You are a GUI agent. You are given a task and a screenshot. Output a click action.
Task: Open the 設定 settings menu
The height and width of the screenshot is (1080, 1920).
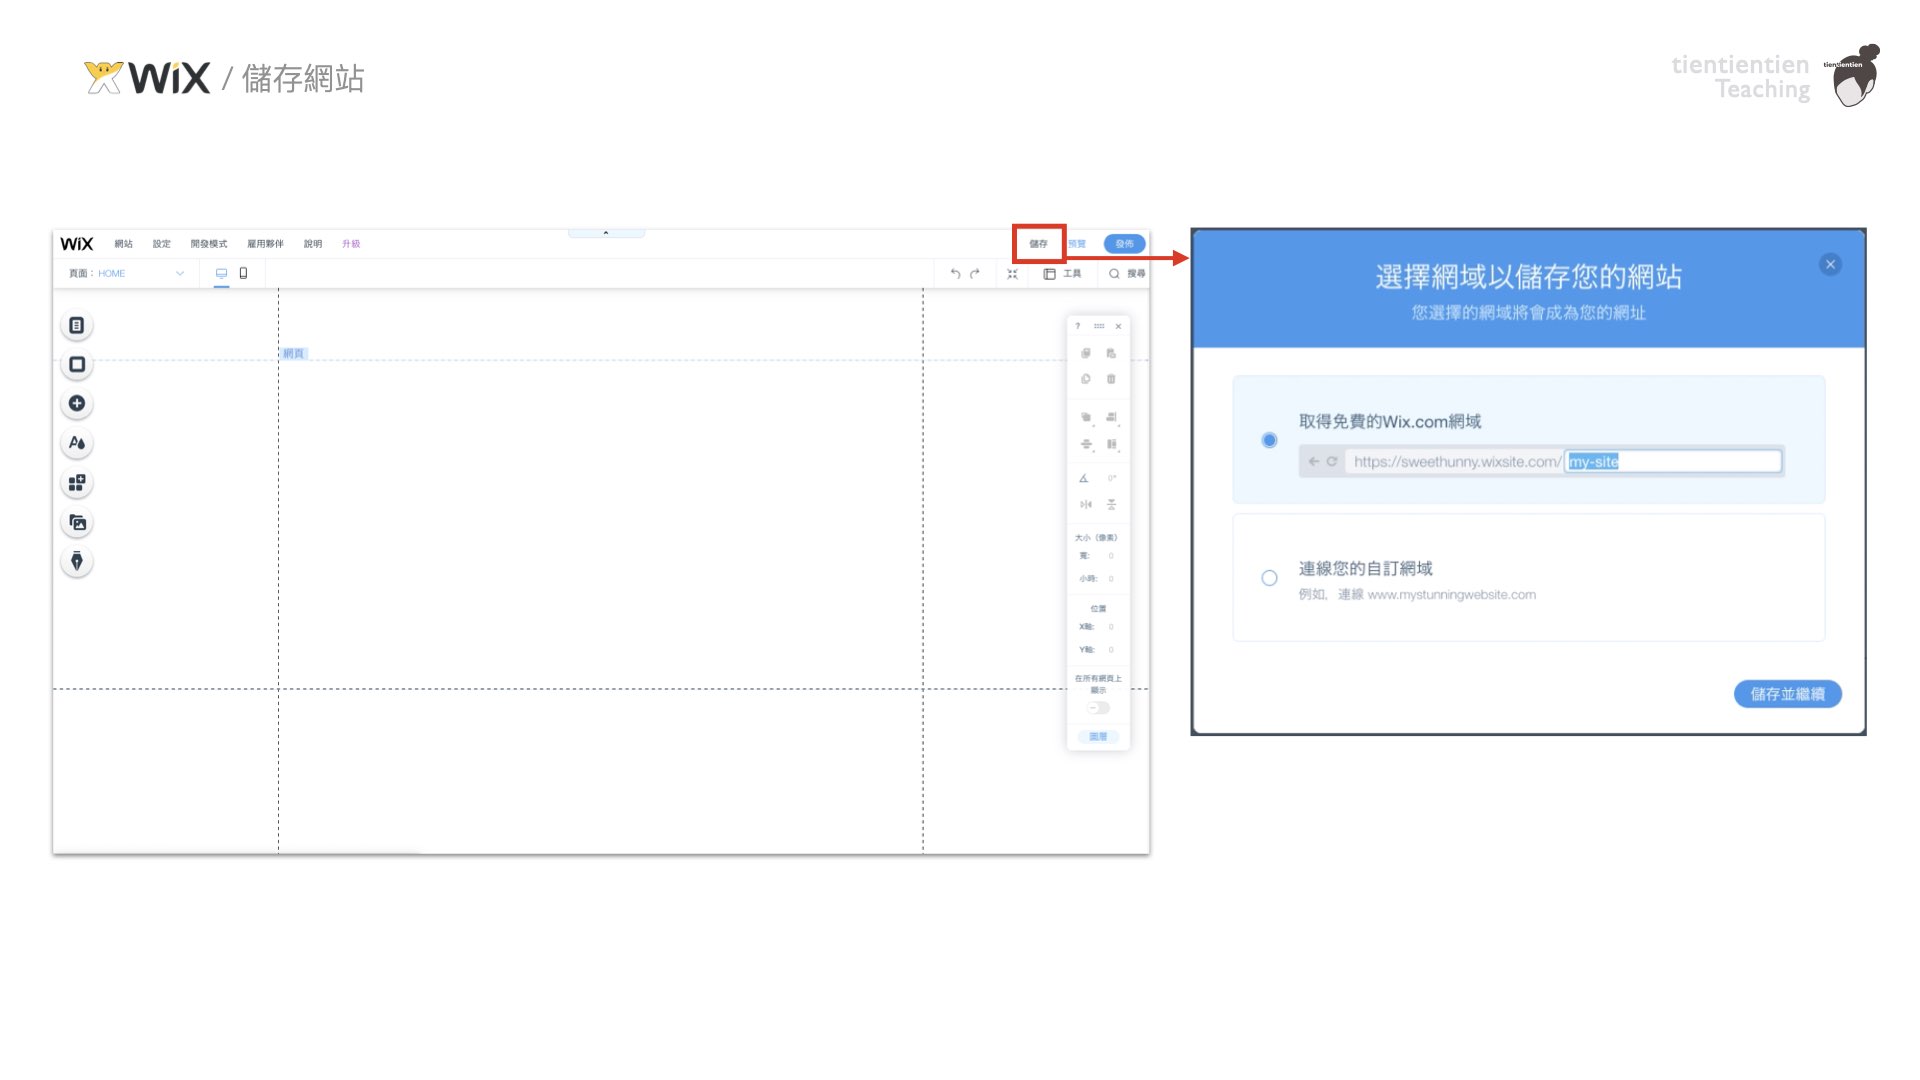tap(161, 244)
